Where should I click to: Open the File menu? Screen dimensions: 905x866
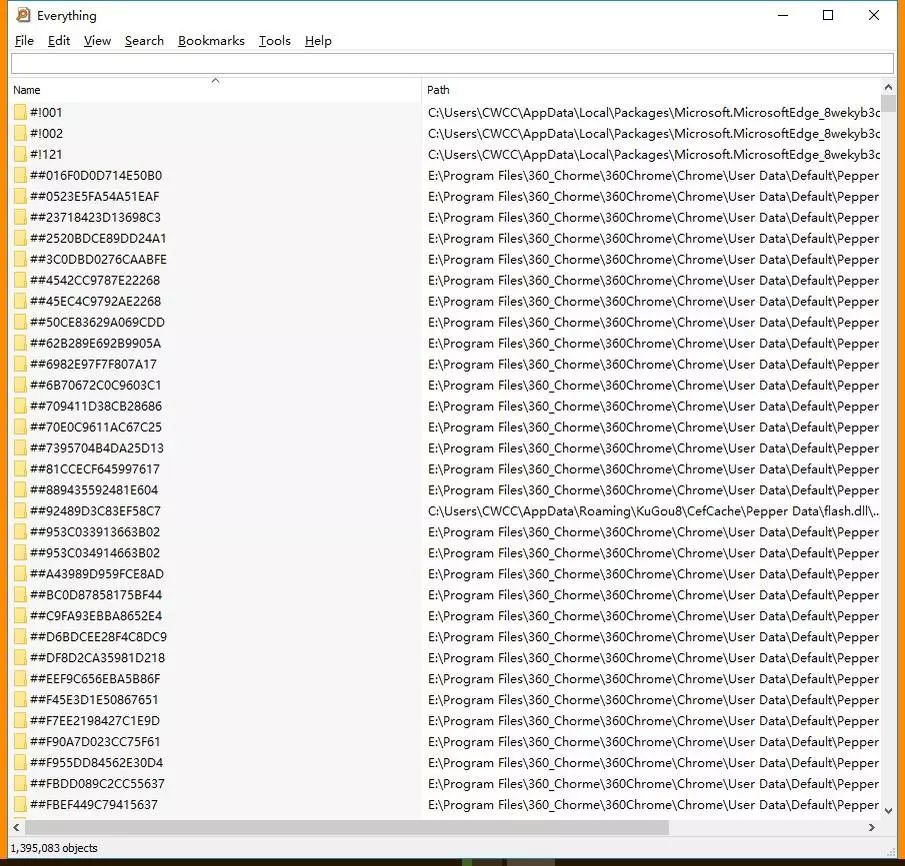tap(24, 41)
